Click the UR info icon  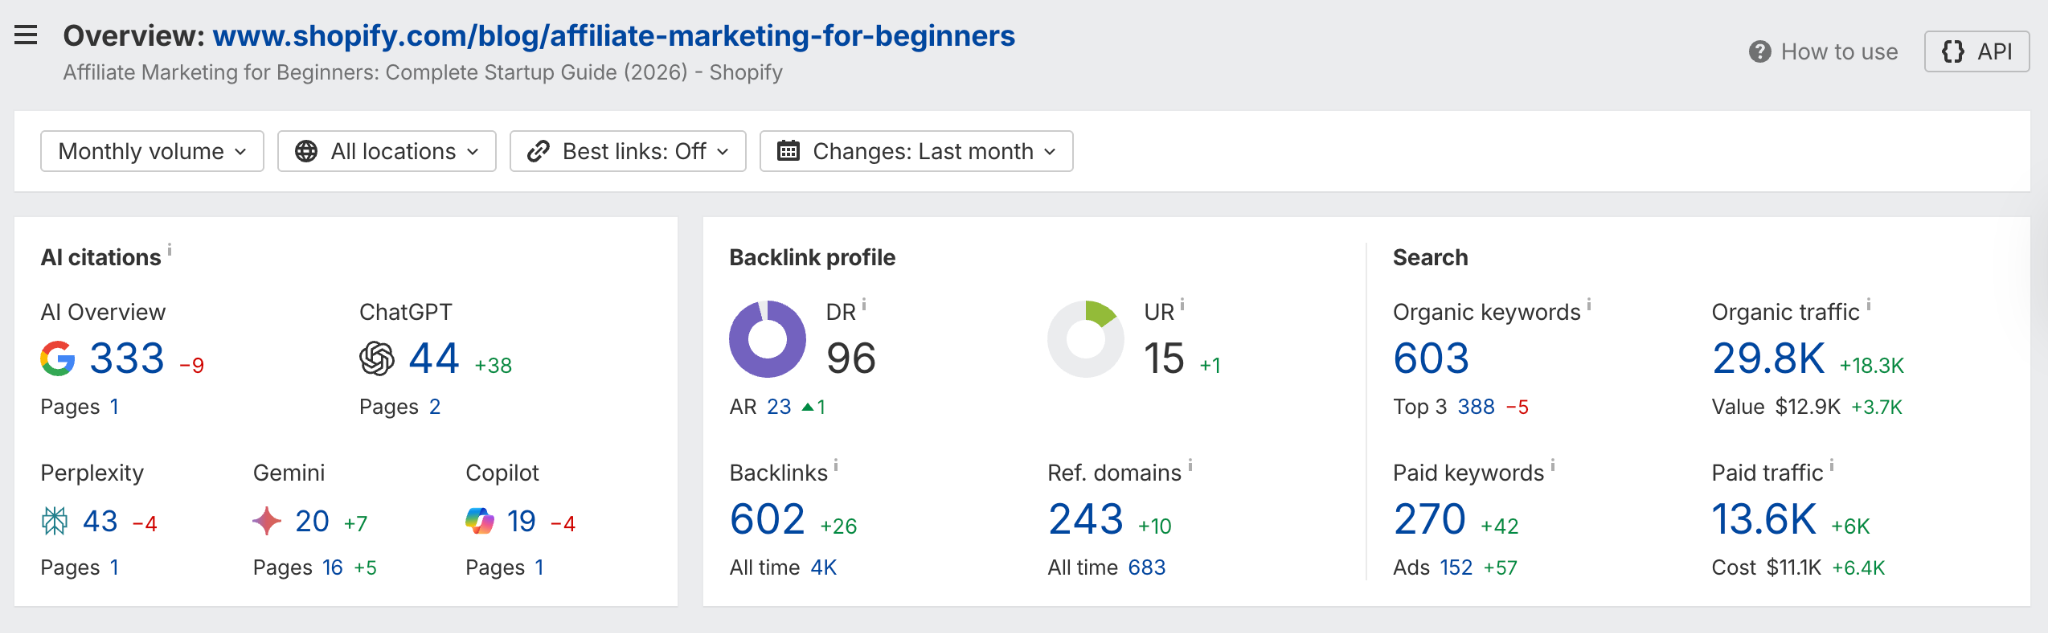click(1182, 304)
